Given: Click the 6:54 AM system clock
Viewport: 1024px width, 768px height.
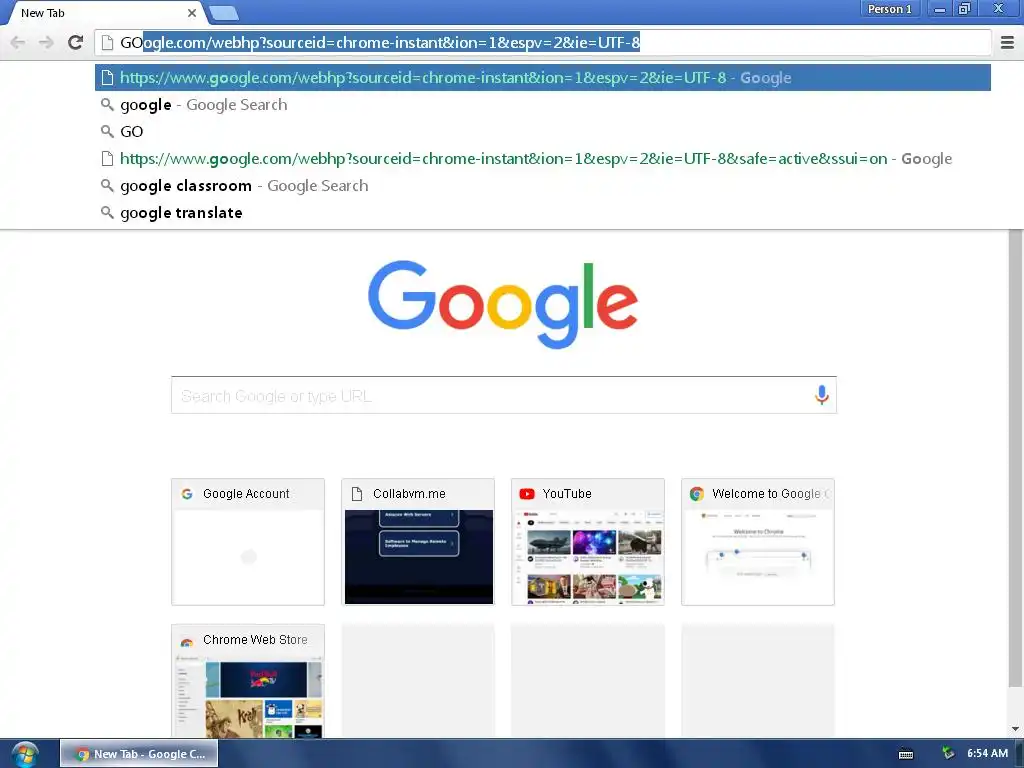Looking at the screenshot, I should [987, 753].
